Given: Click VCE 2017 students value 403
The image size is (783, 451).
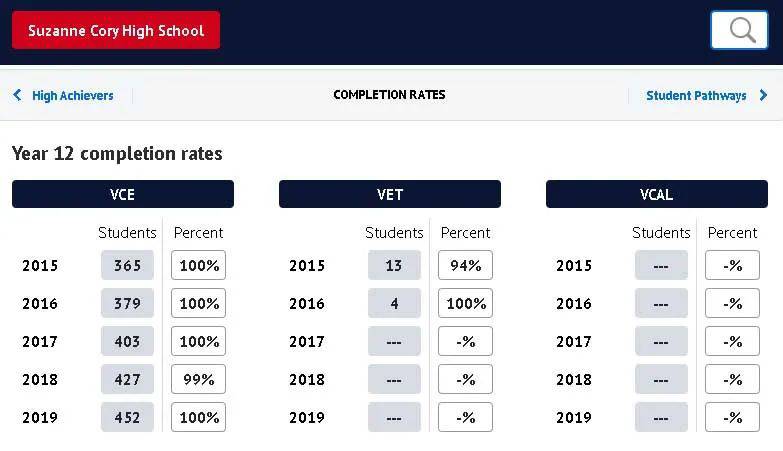Looking at the screenshot, I should click(x=127, y=341).
